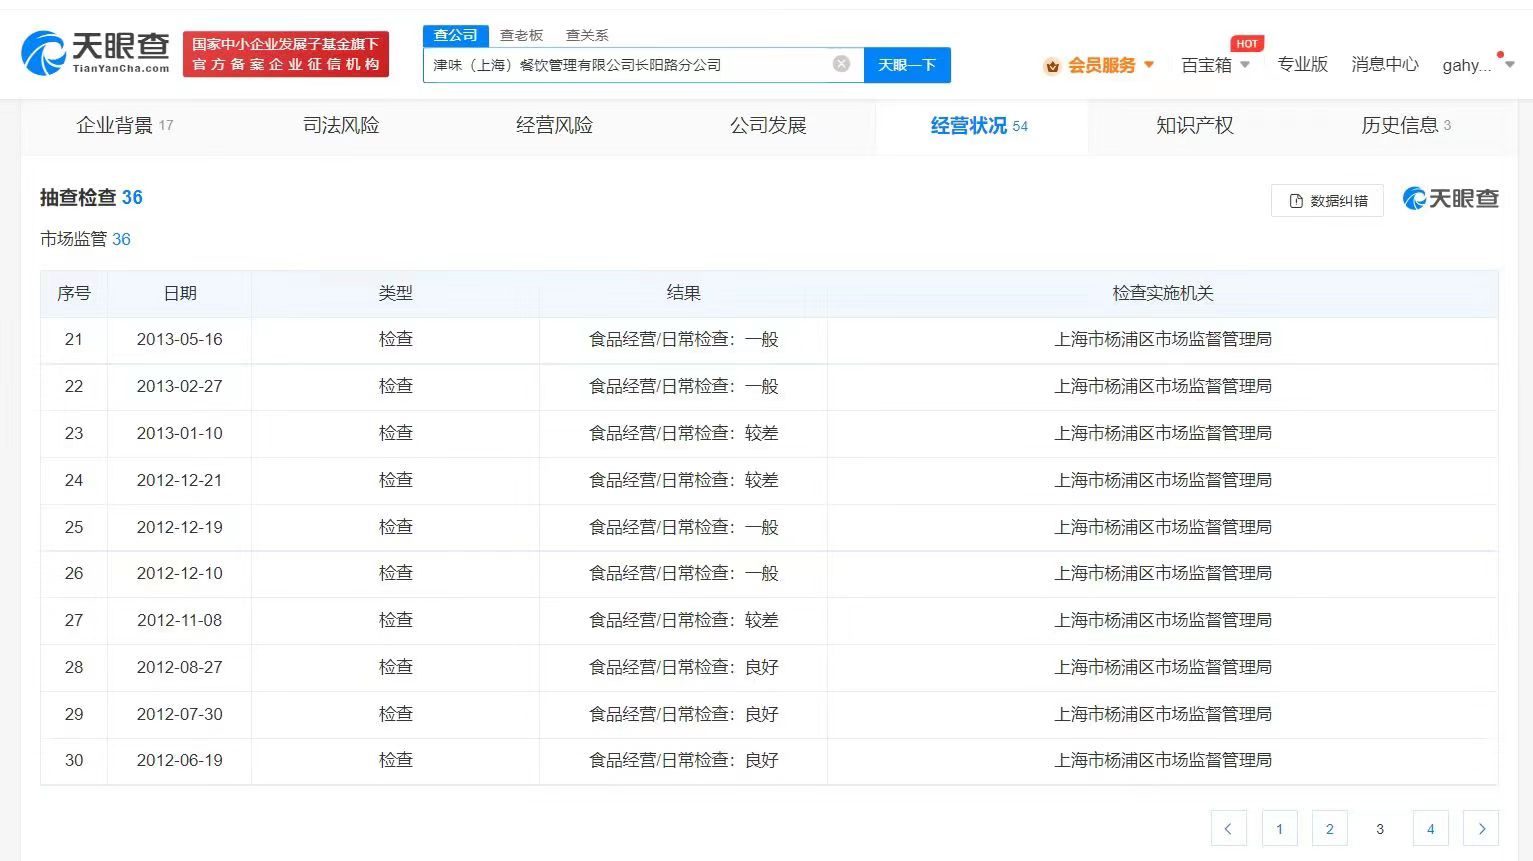1533x861 pixels.
Task: Select current page 3 in pagination
Action: [x=1380, y=828]
